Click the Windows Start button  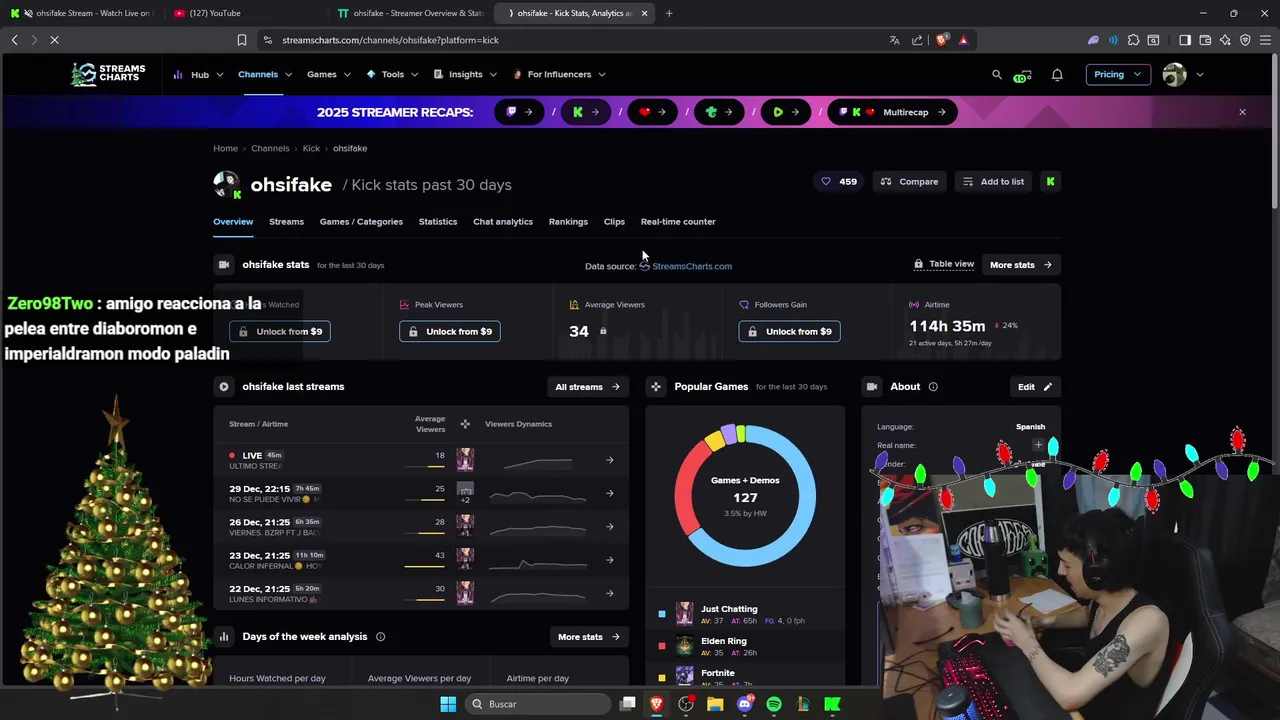(x=448, y=704)
